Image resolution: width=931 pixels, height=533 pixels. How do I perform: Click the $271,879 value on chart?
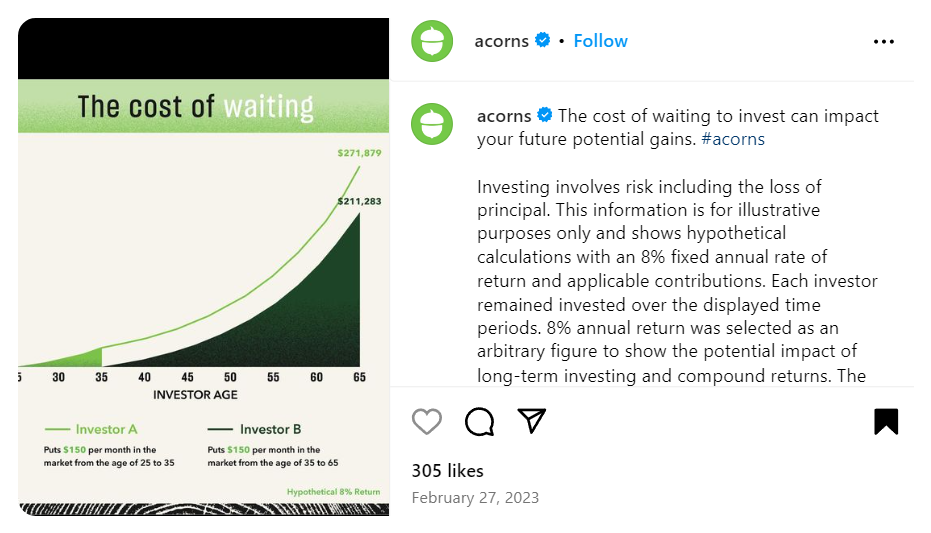[x=359, y=153]
